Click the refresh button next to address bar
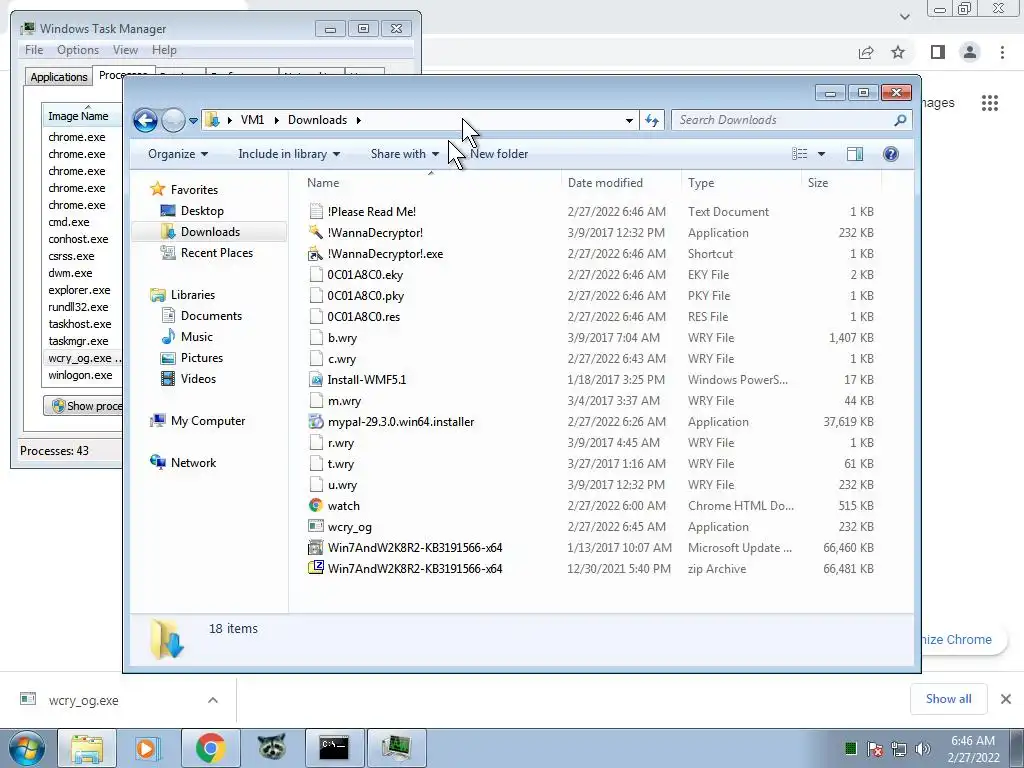1024x768 pixels. pyautogui.click(x=652, y=120)
